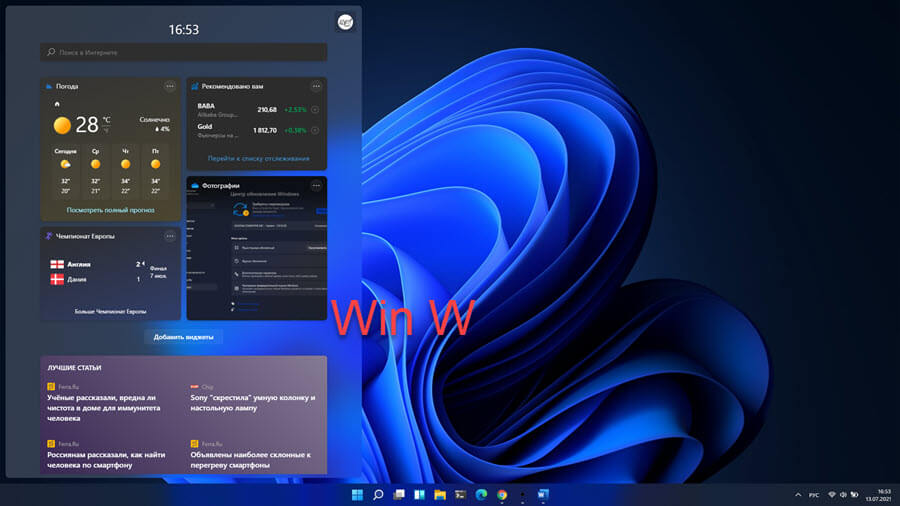This screenshot has height=506, width=900.
Task: Open battery status tray icon
Action: [x=855, y=495]
